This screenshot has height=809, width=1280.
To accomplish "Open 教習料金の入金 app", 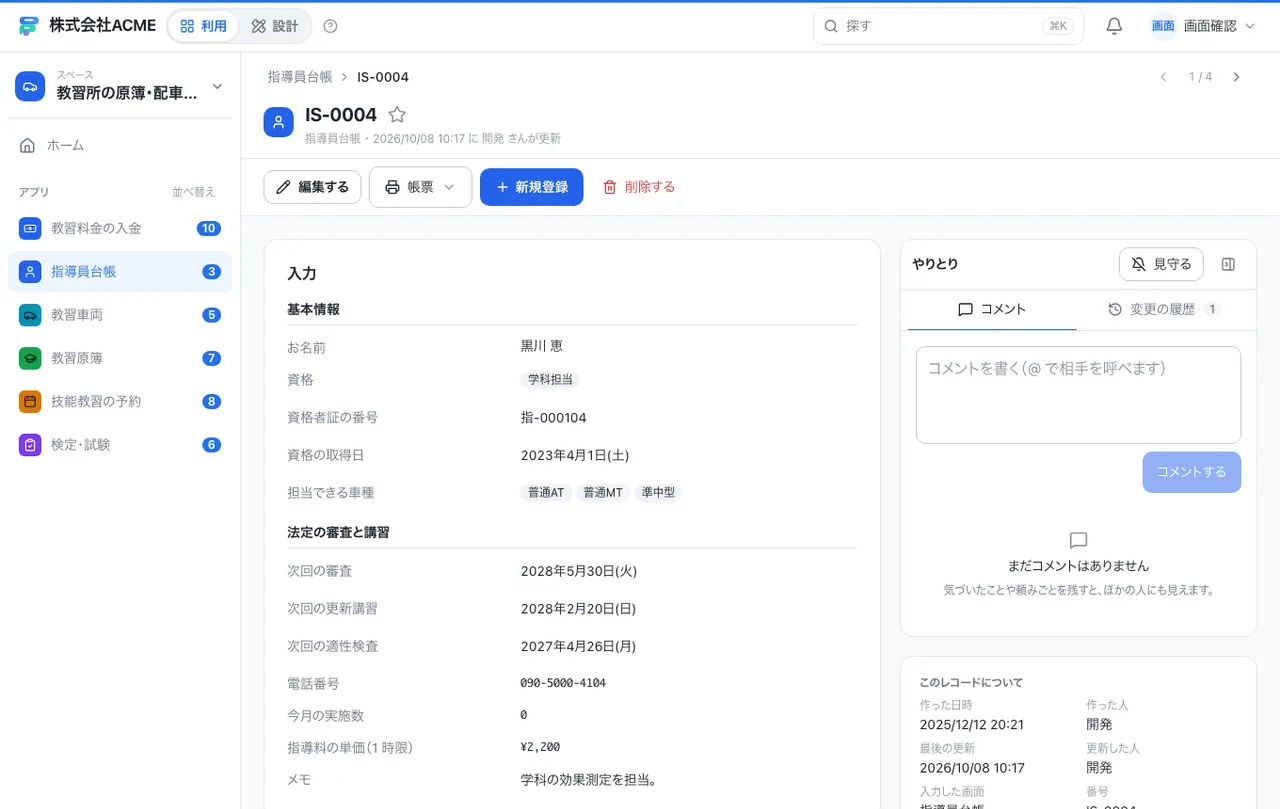I will point(120,228).
